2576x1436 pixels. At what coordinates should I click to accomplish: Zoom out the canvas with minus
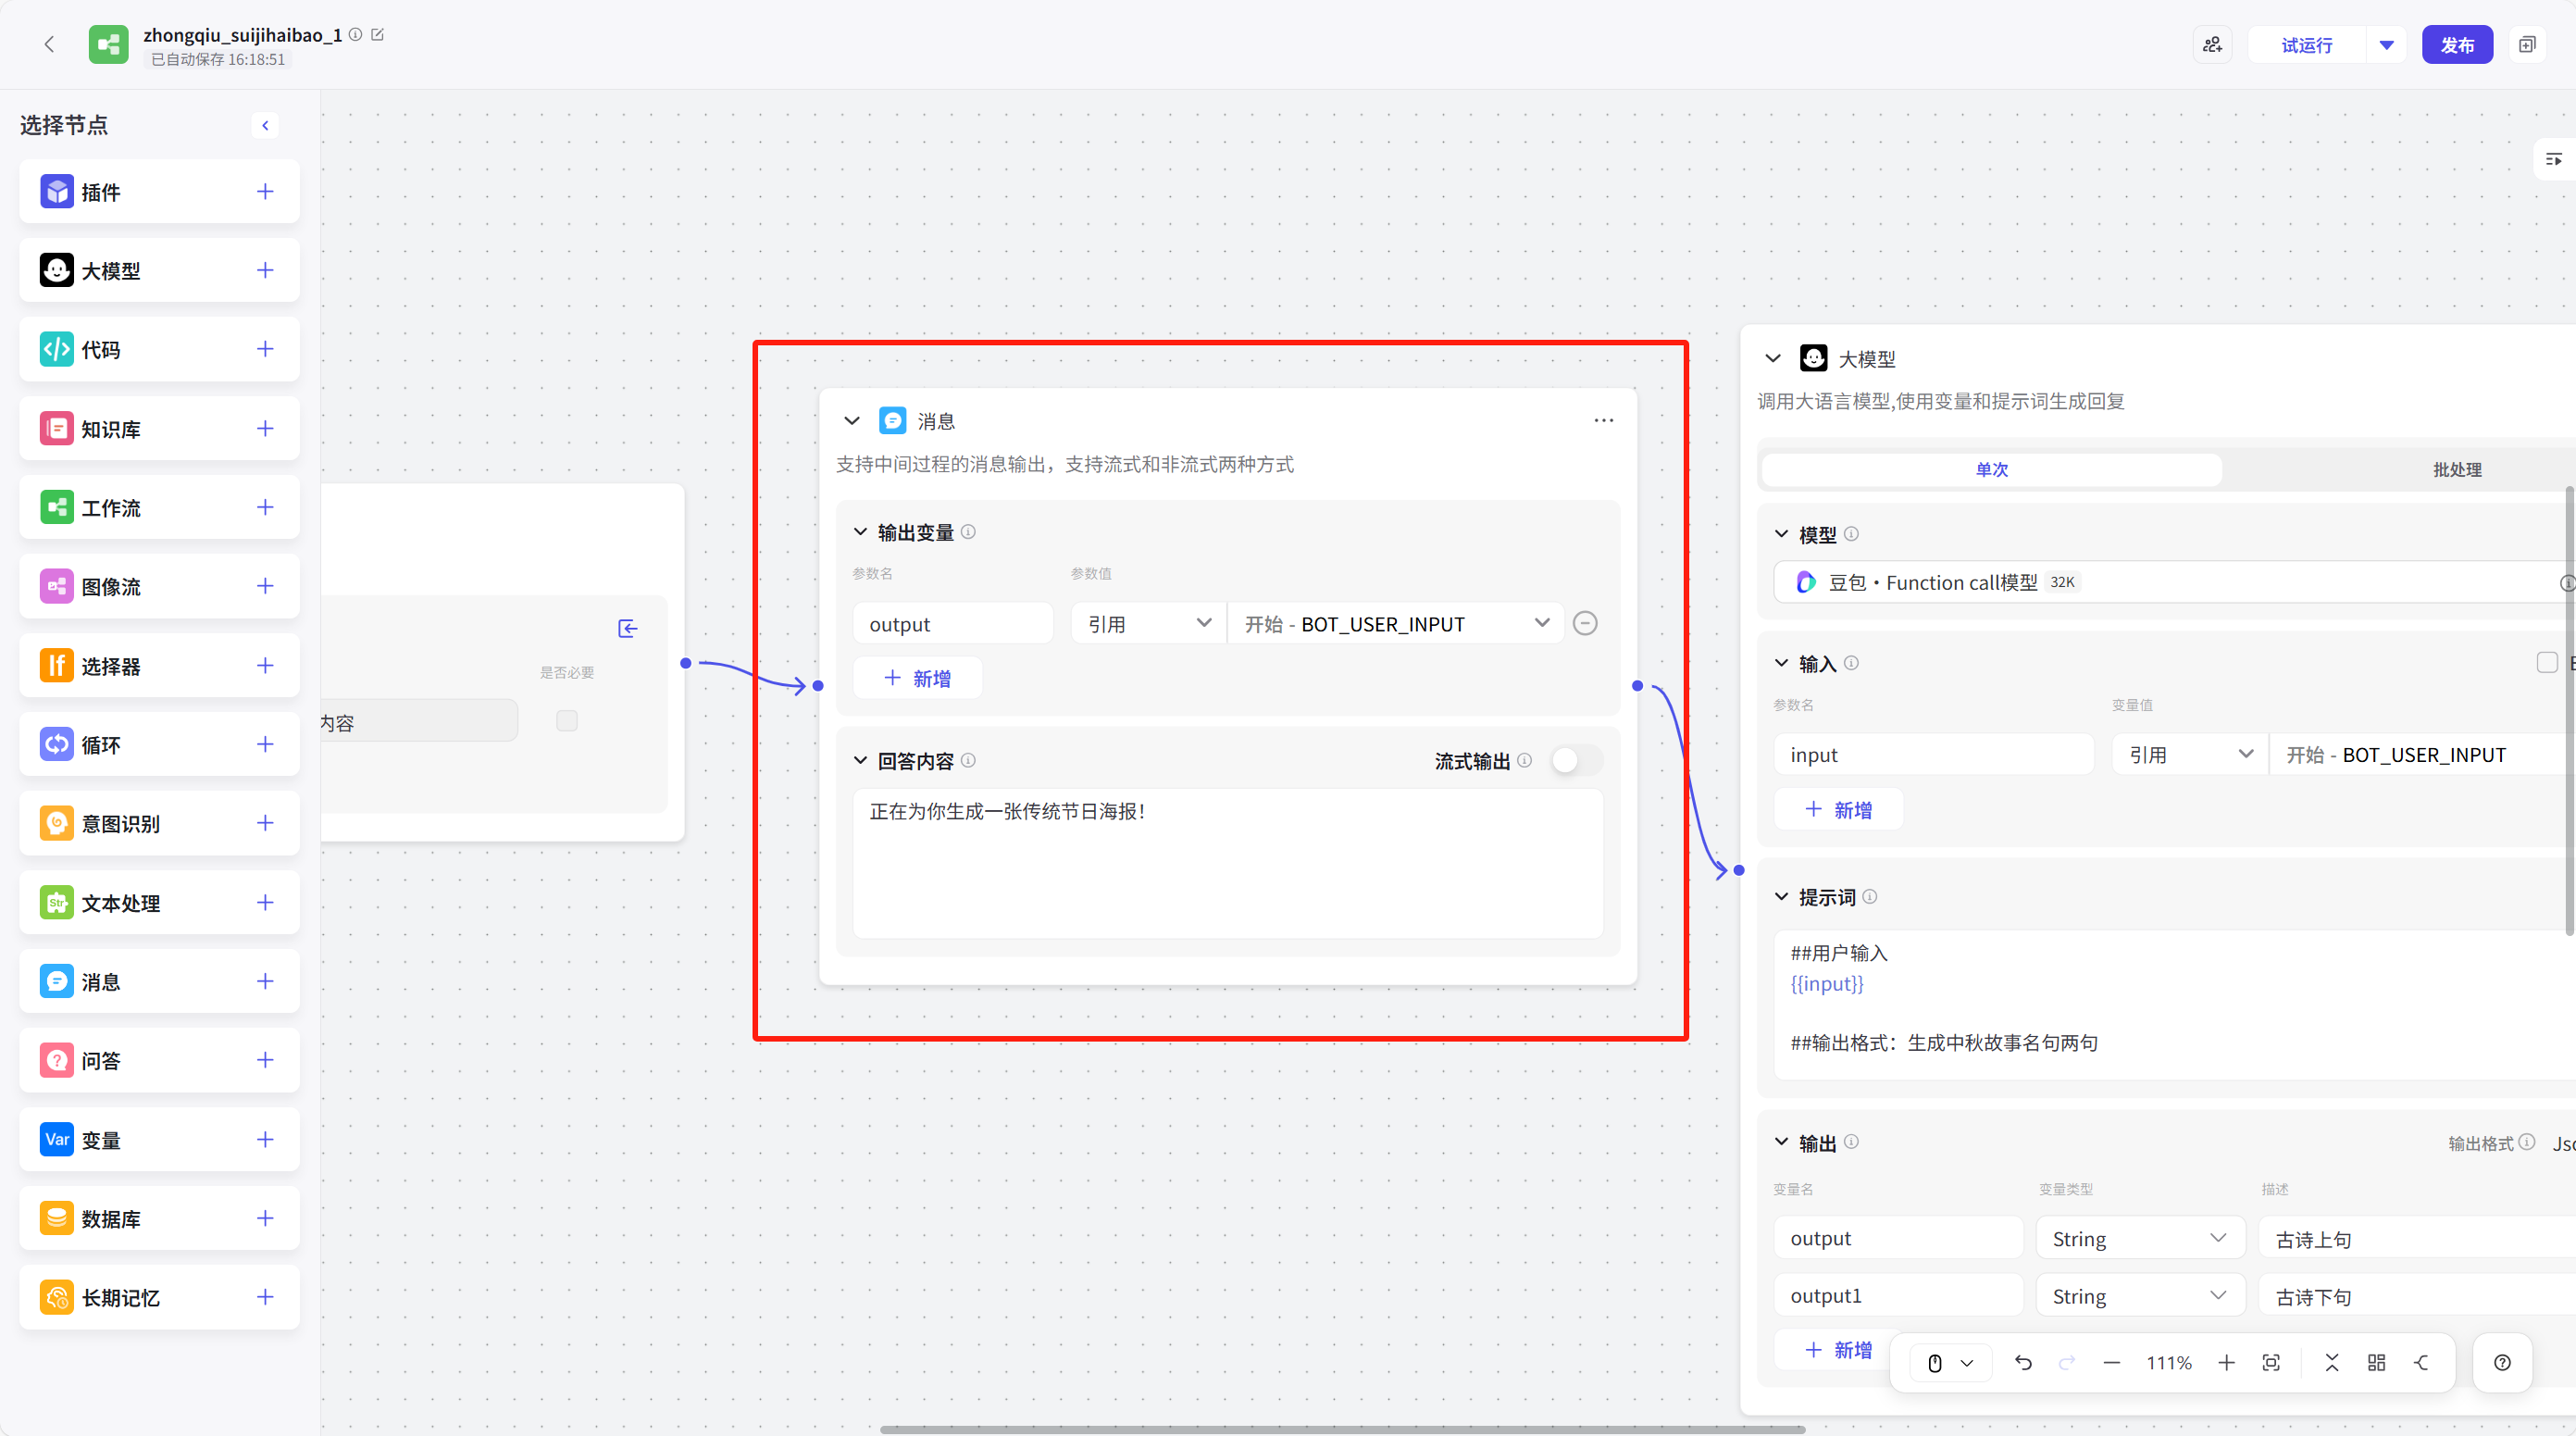coord(2112,1363)
